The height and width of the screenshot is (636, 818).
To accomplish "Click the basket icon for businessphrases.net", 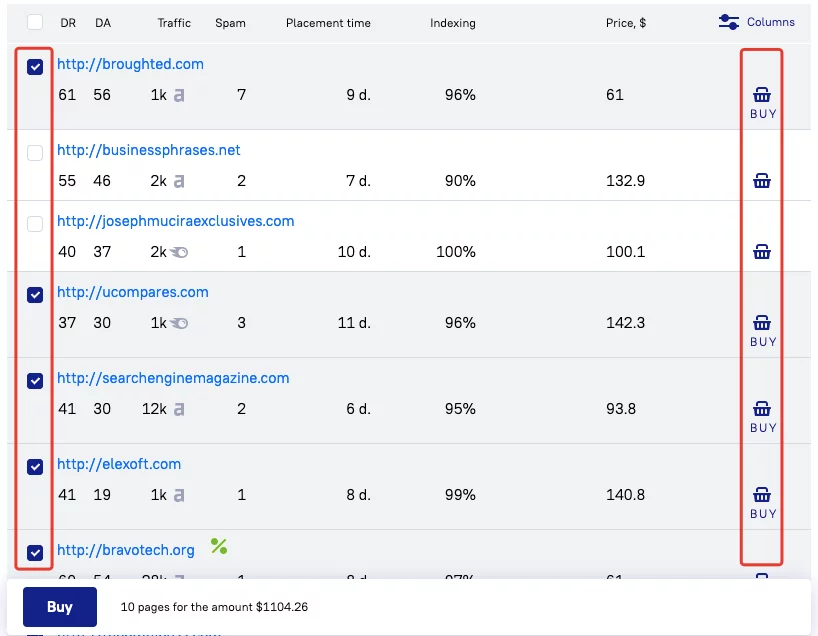I will click(762, 181).
